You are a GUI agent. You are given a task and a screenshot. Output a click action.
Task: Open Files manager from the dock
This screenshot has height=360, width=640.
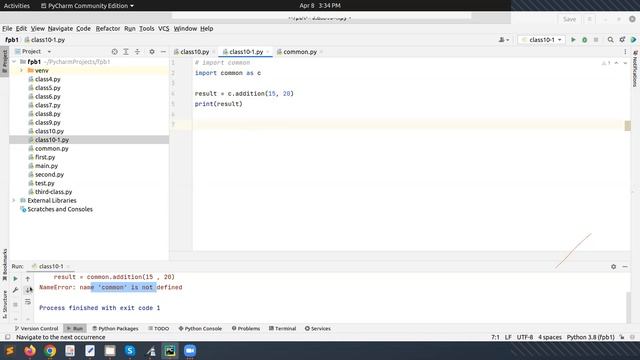pyautogui.click(x=110, y=351)
